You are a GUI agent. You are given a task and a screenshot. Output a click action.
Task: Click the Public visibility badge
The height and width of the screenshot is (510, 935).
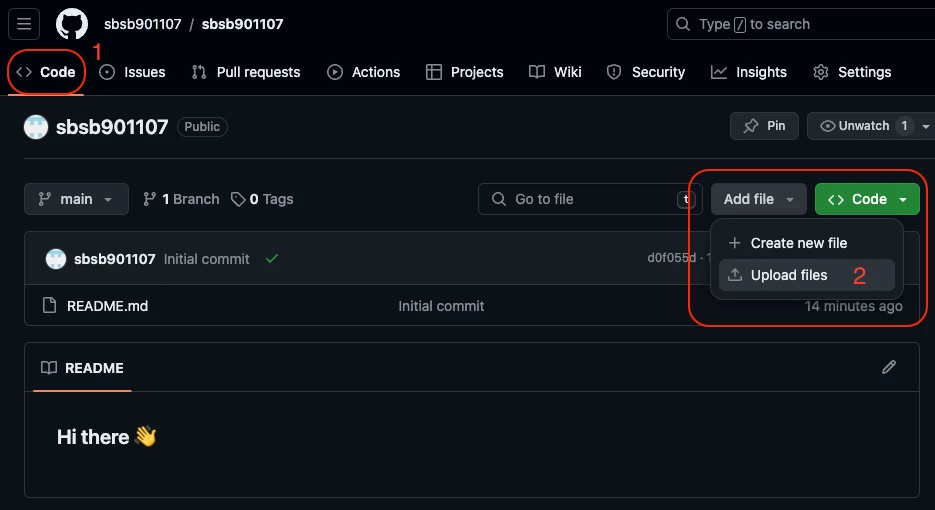click(x=202, y=127)
